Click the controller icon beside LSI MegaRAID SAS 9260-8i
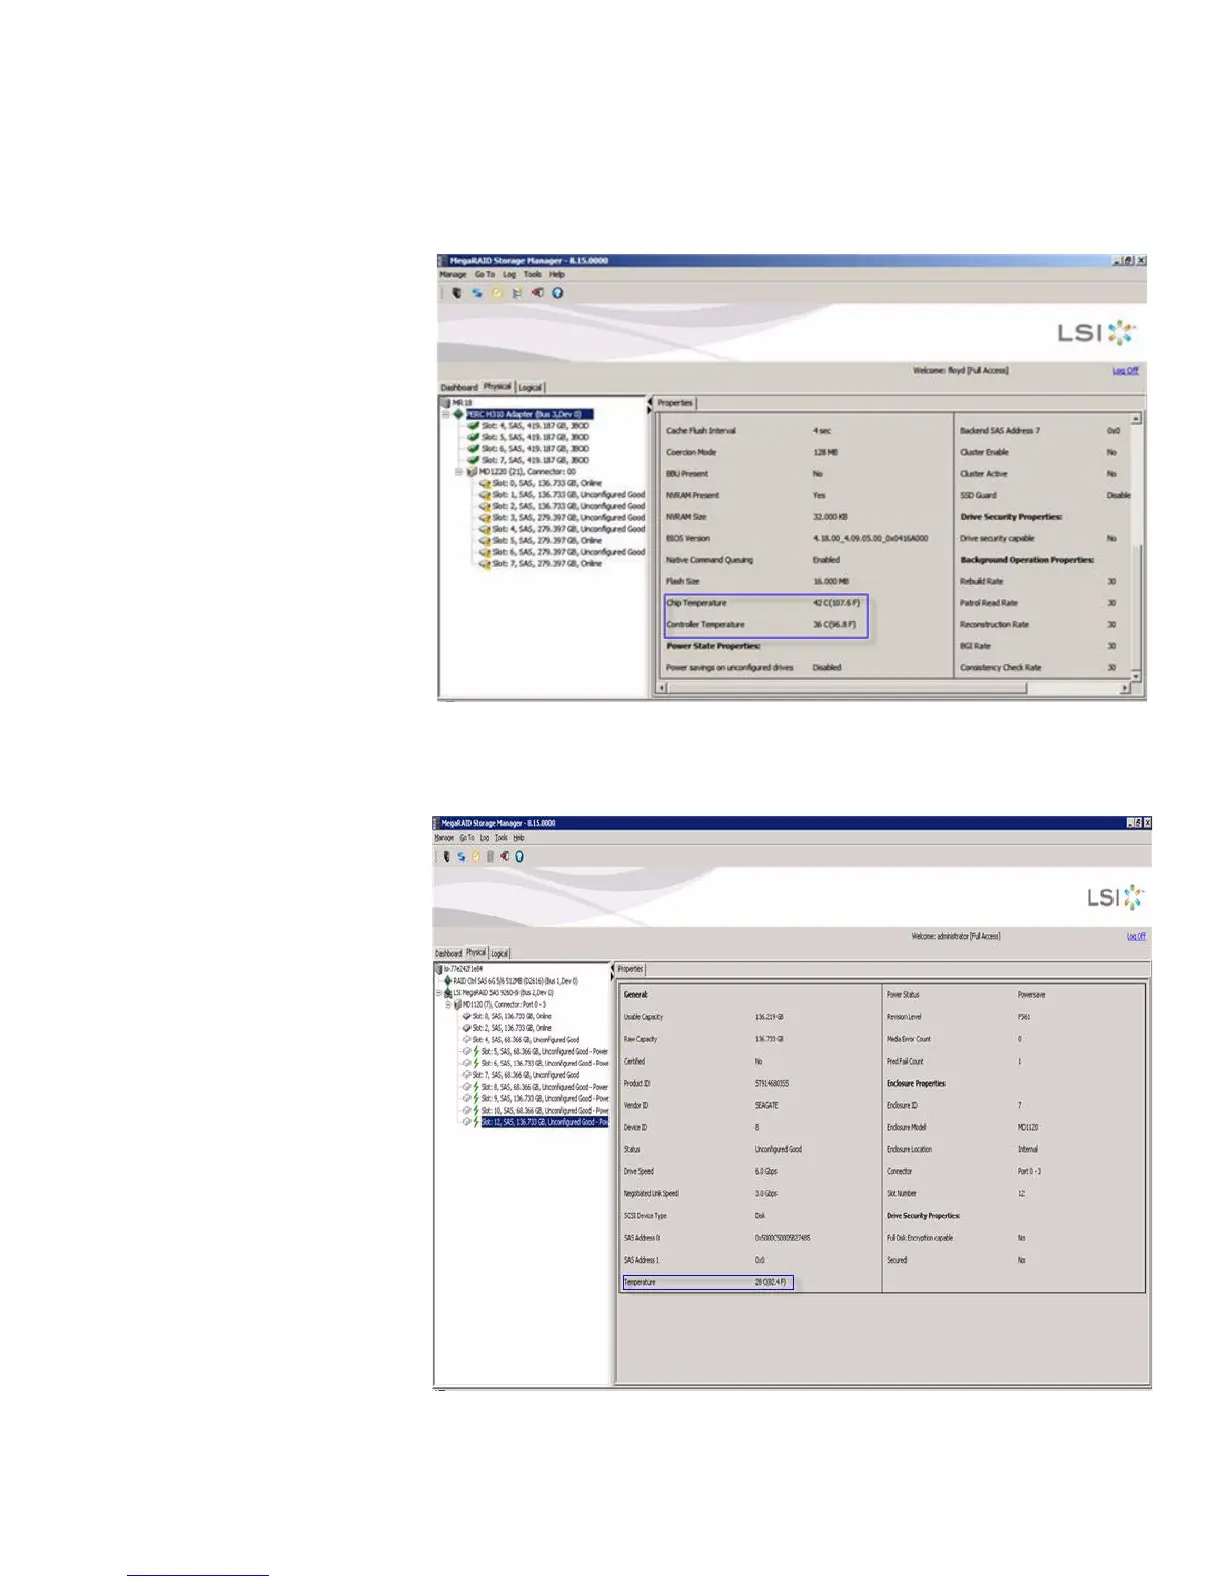The image size is (1224, 1584). (448, 993)
